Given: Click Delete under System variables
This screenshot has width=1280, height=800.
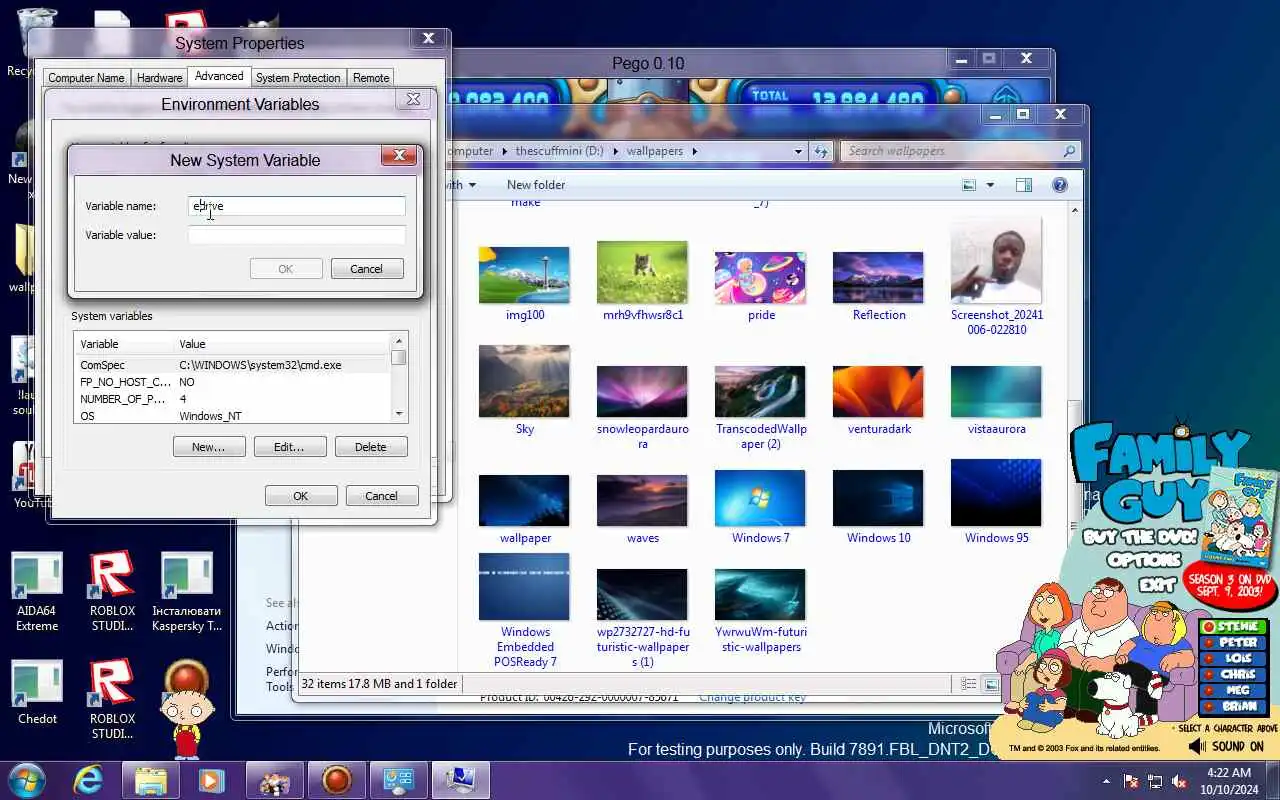Looking at the screenshot, I should point(370,447).
